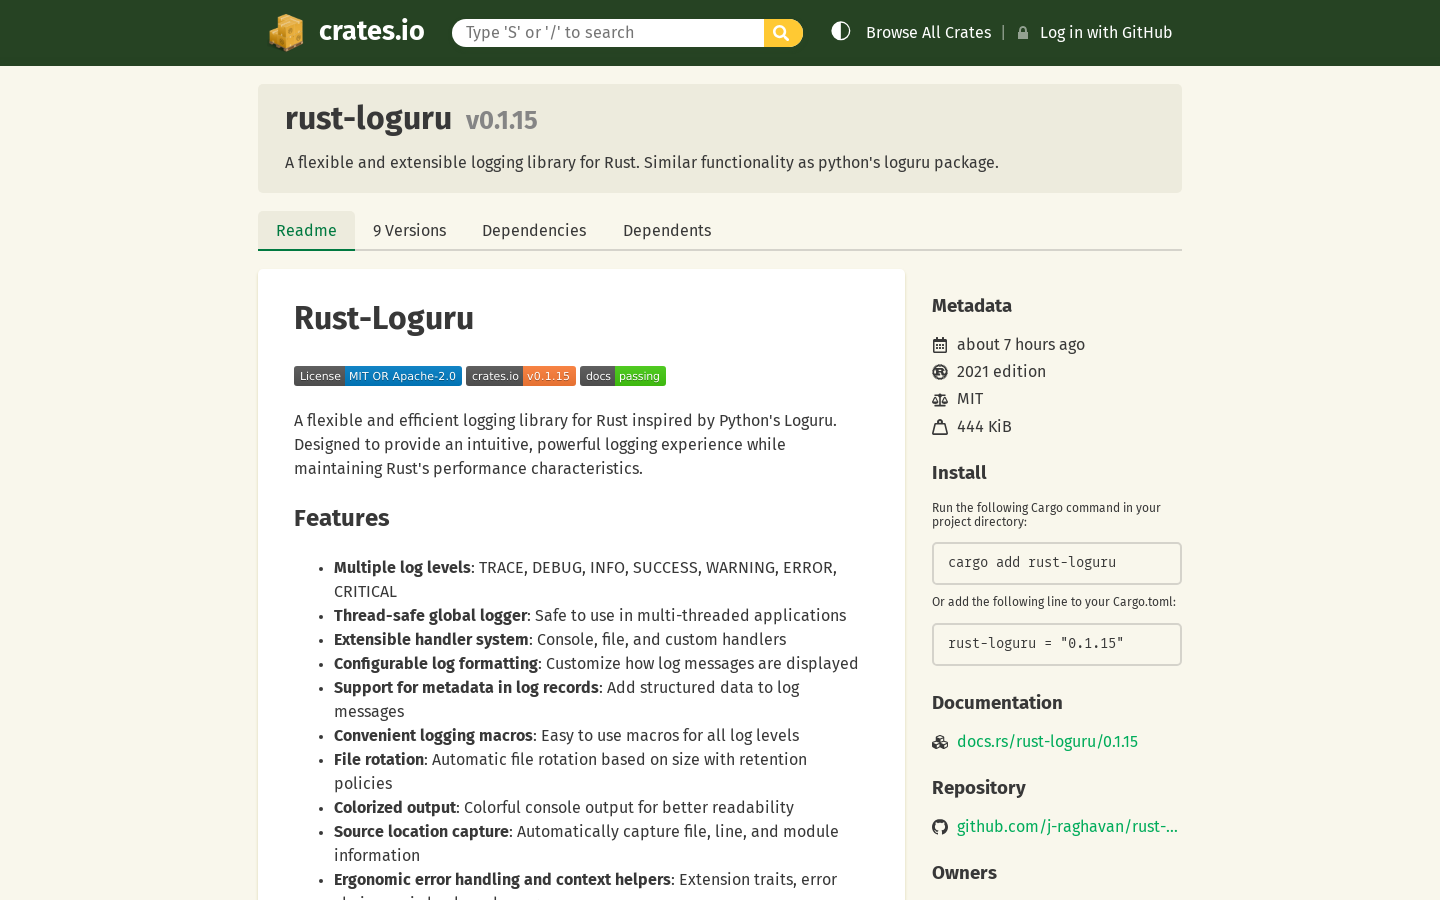The height and width of the screenshot is (900, 1440).
Task: Click the Support for metadata in log records bullet
Action: 567,700
